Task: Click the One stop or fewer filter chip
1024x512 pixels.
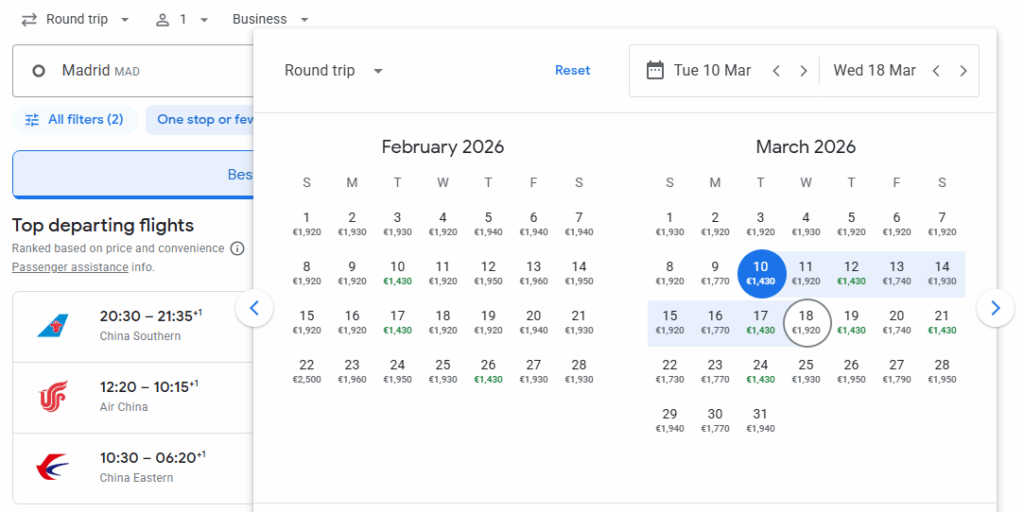Action: tap(199, 120)
